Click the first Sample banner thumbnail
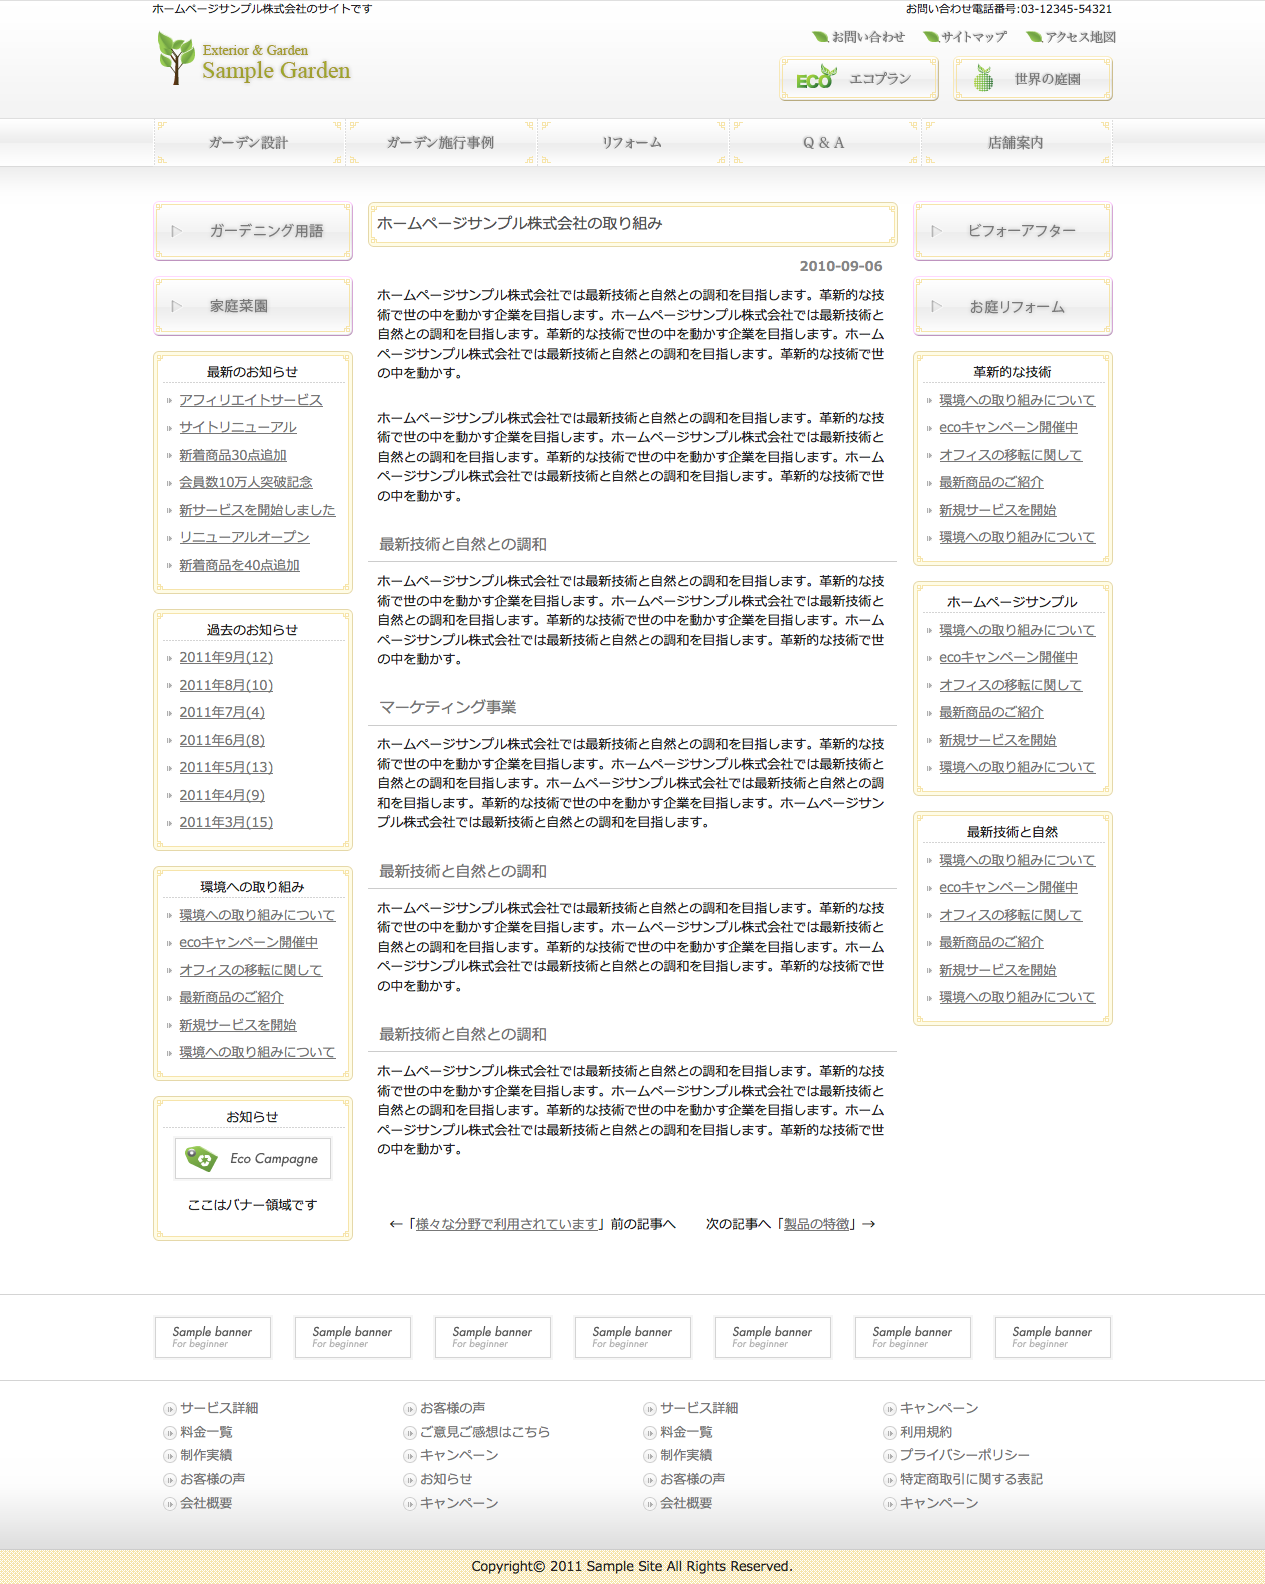Viewport: 1265px width, 1584px height. click(x=212, y=1337)
